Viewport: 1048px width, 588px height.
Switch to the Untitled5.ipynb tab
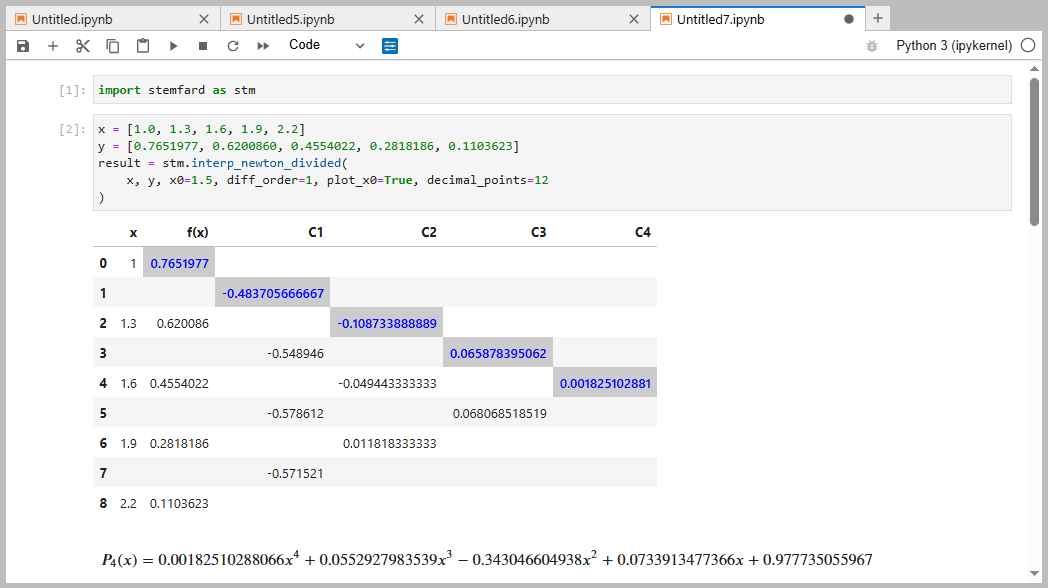[x=321, y=19]
